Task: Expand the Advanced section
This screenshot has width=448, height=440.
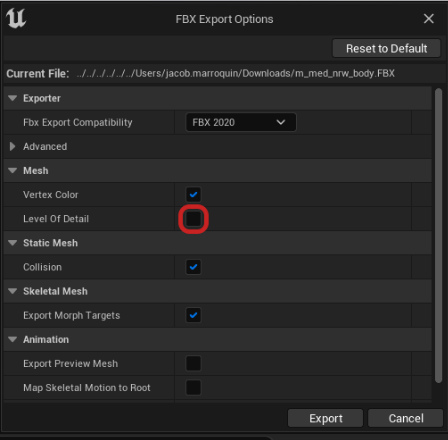Action: point(13,146)
